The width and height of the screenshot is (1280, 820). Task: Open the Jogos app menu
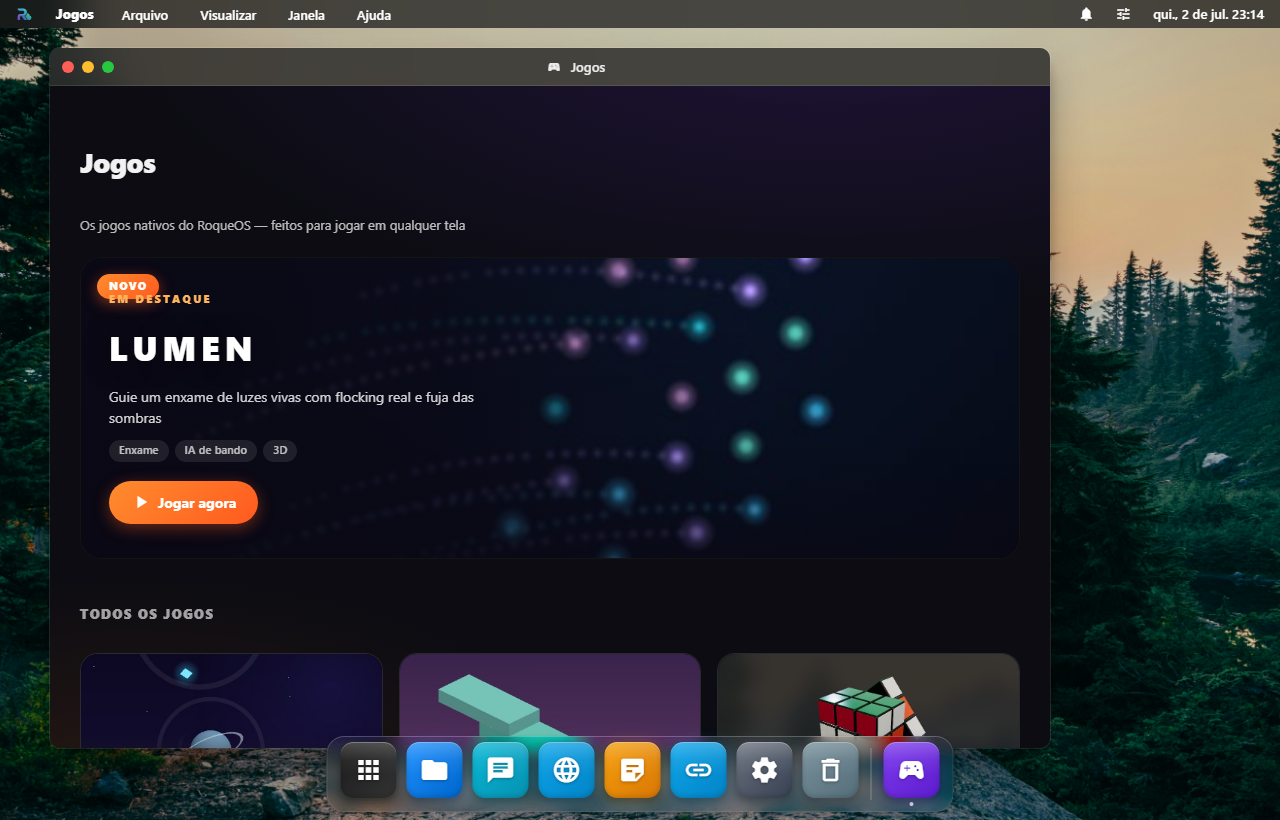coord(75,14)
